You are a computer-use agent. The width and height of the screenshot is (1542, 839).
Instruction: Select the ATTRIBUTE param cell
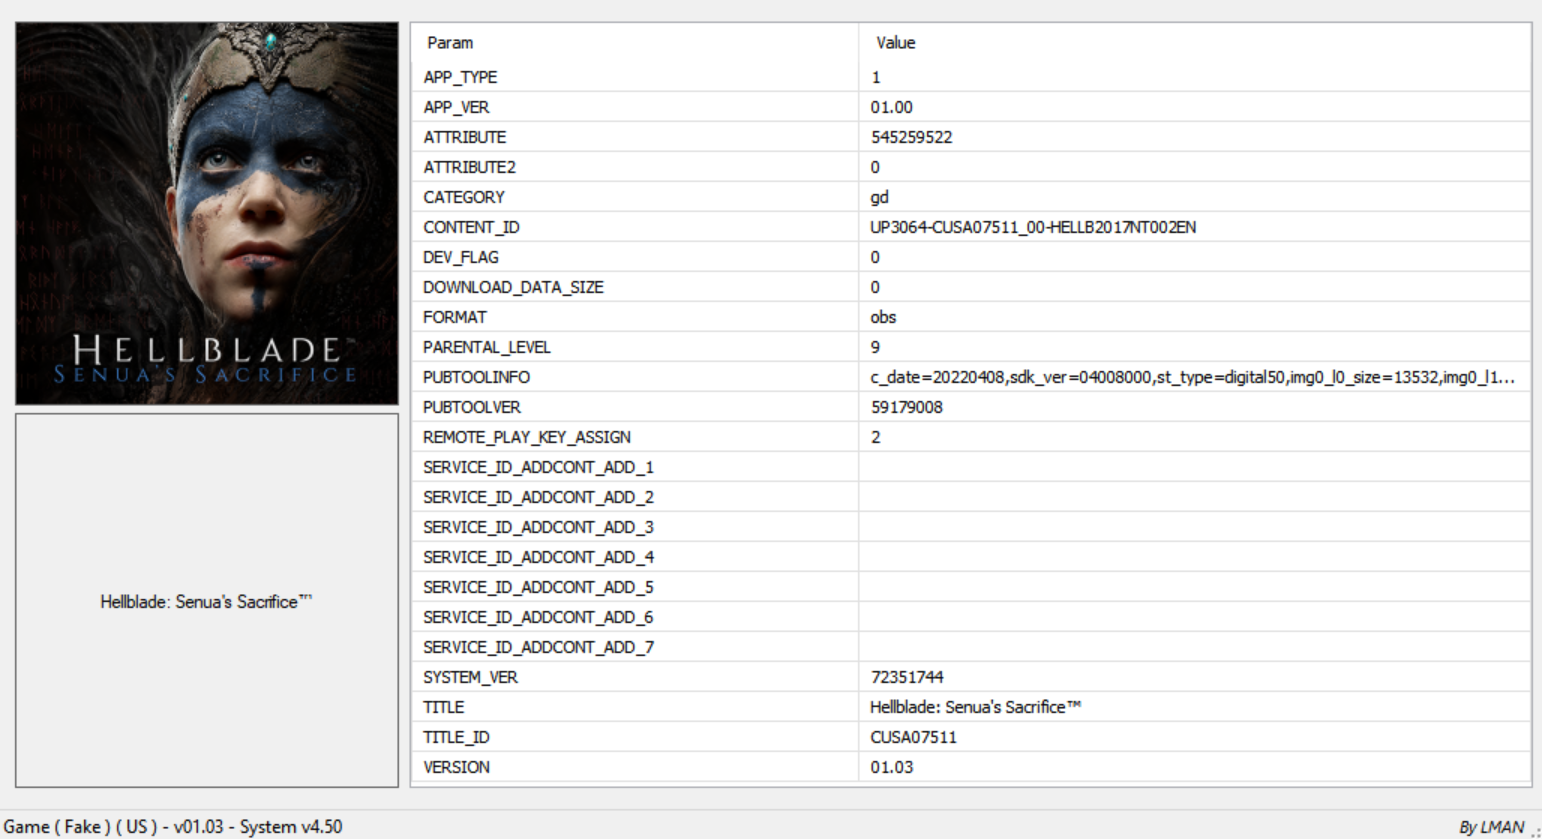(464, 137)
